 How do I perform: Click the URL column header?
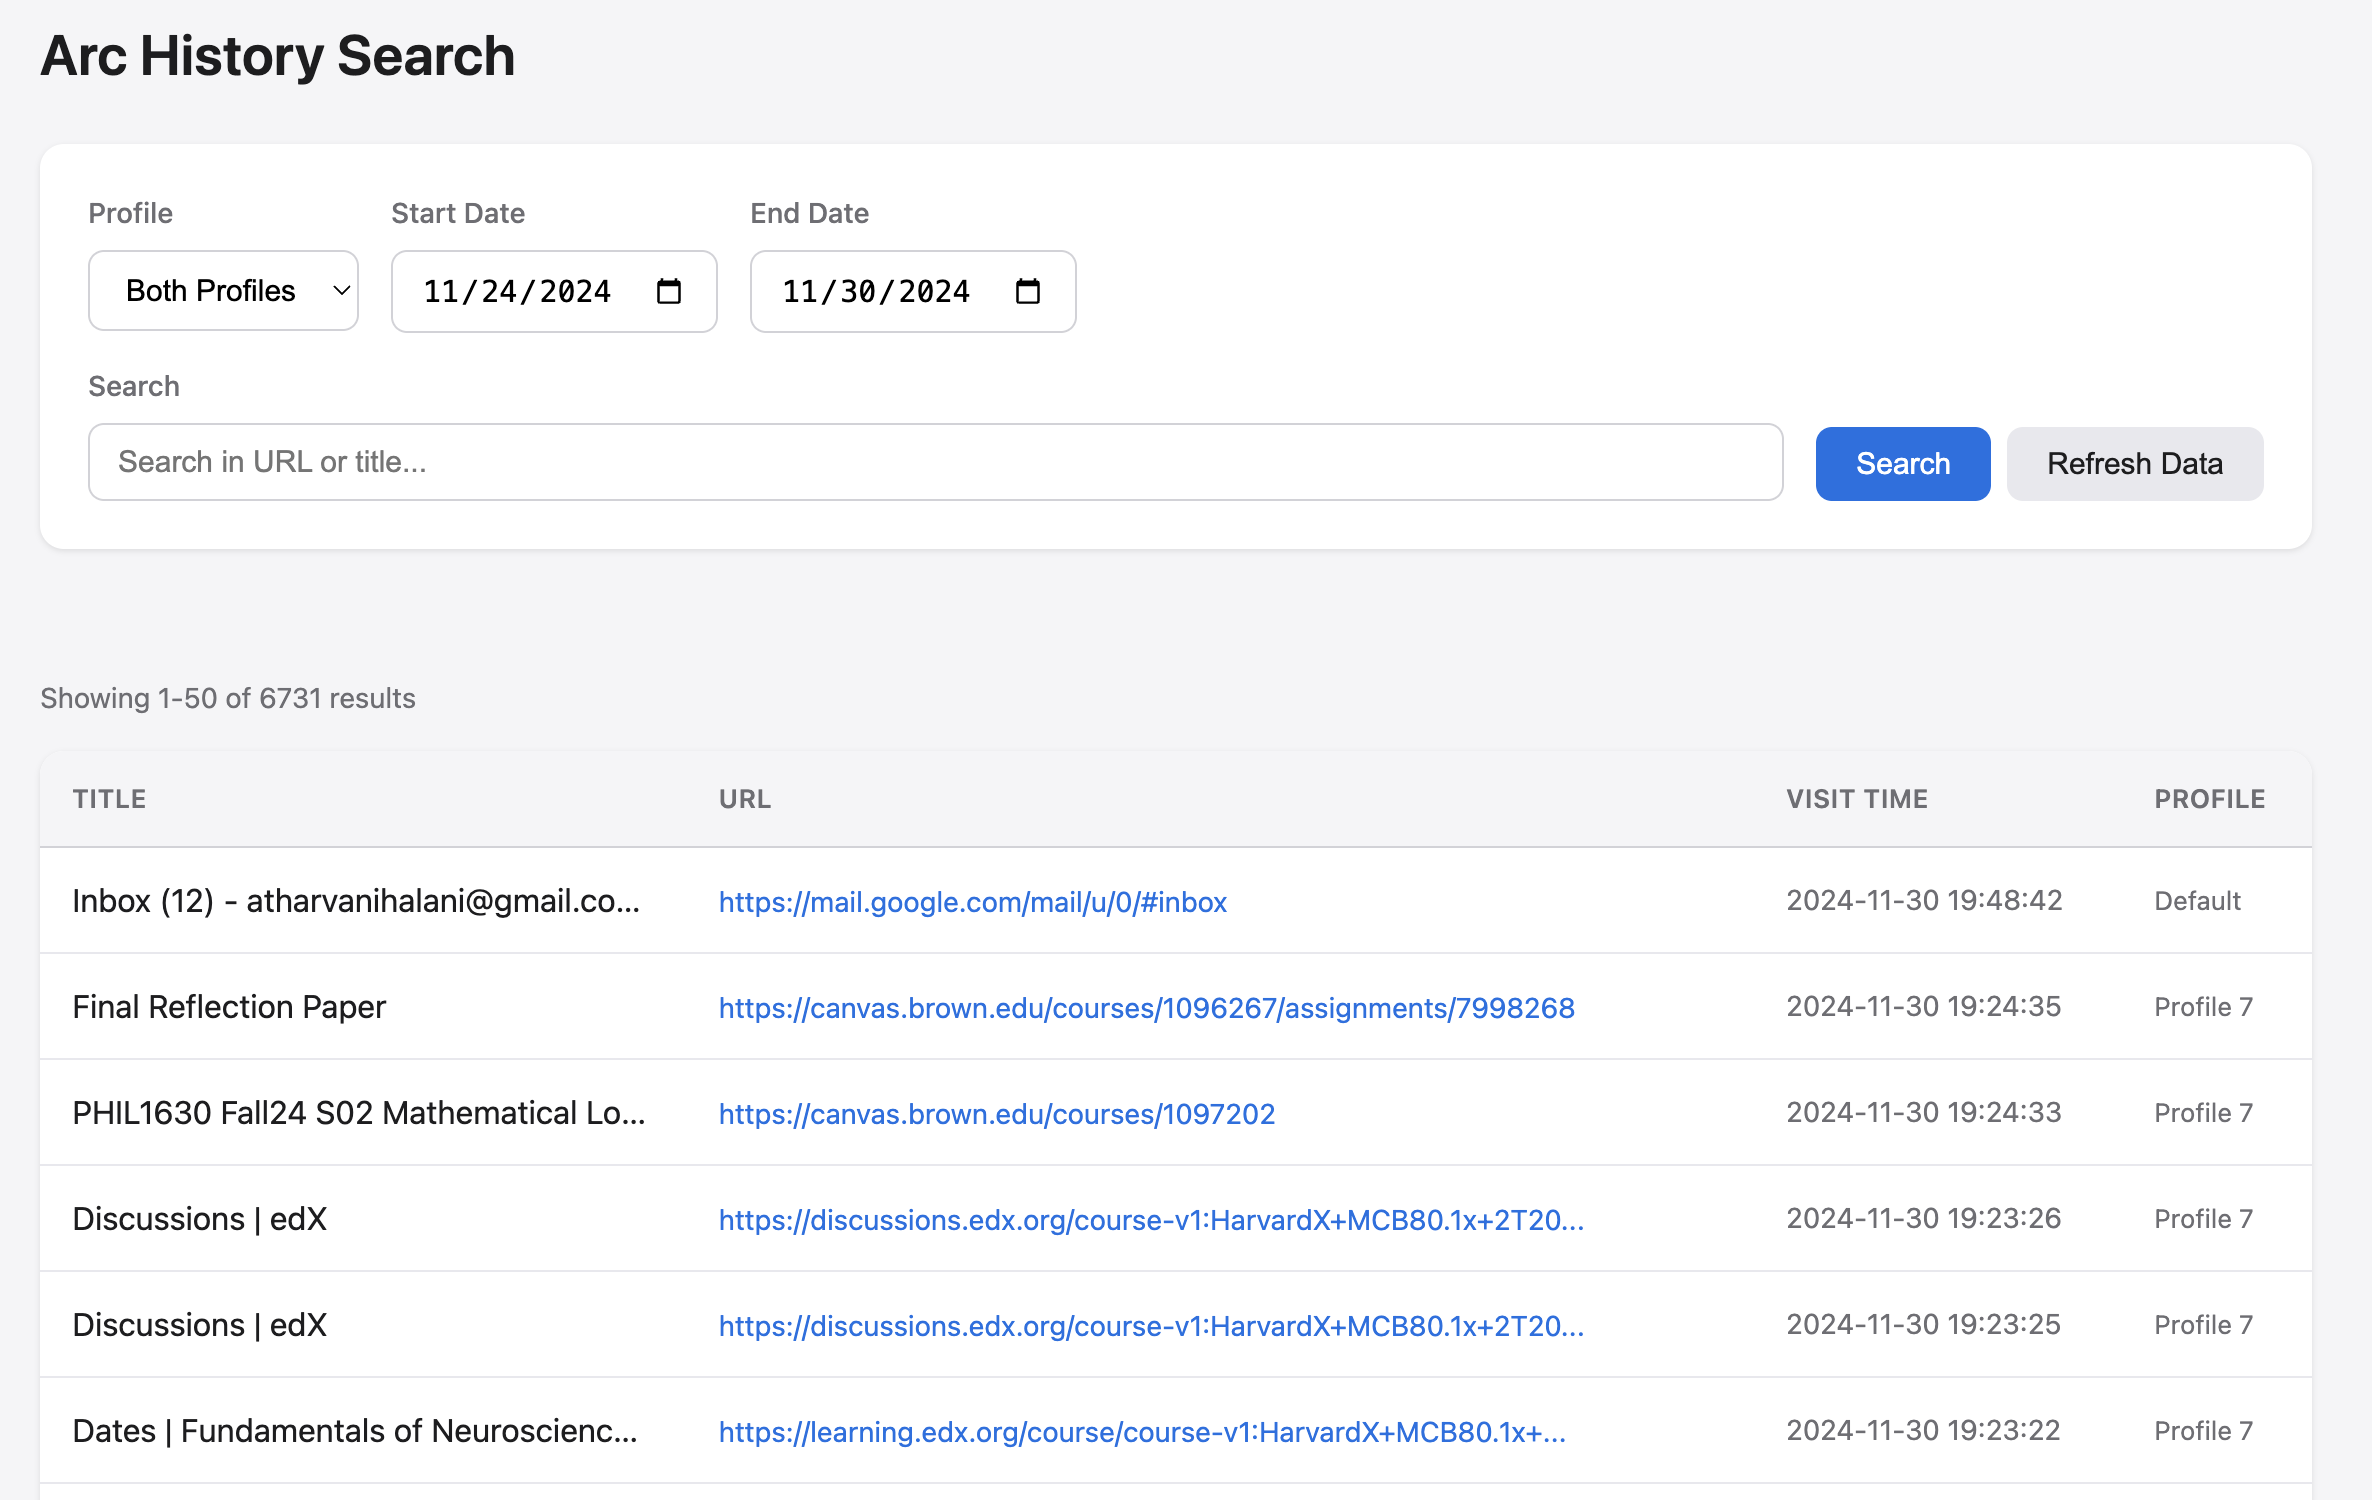pos(745,799)
